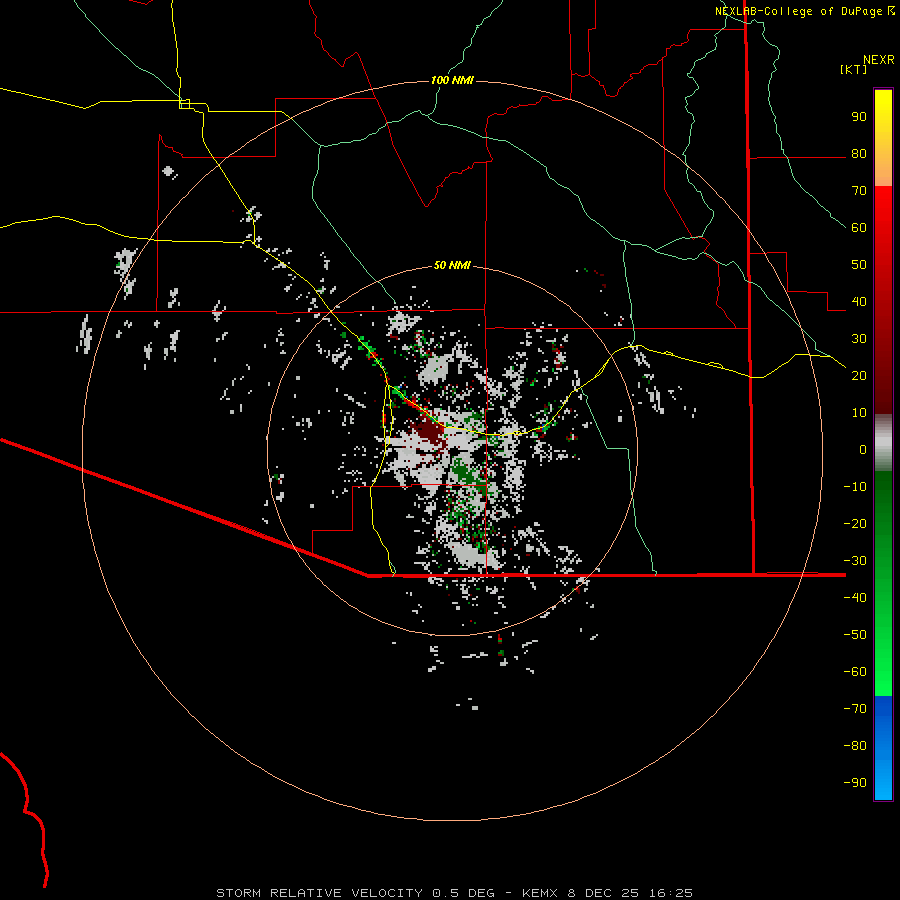The height and width of the screenshot is (900, 900).
Task: Click the large dark red velocity patch near radar center
Action: coord(428,432)
